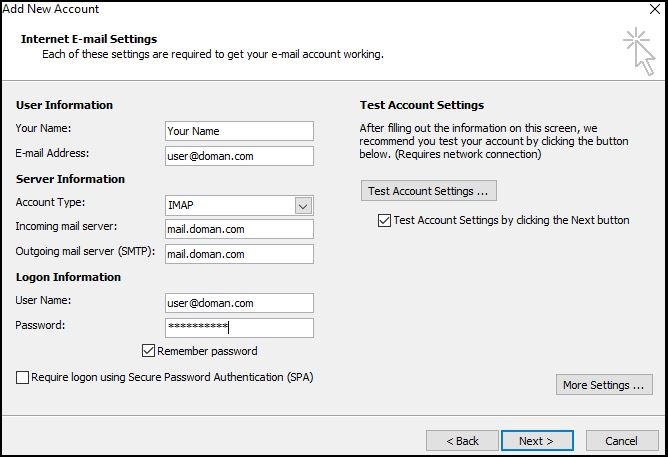Focus the User Name logon field

(x=239, y=303)
